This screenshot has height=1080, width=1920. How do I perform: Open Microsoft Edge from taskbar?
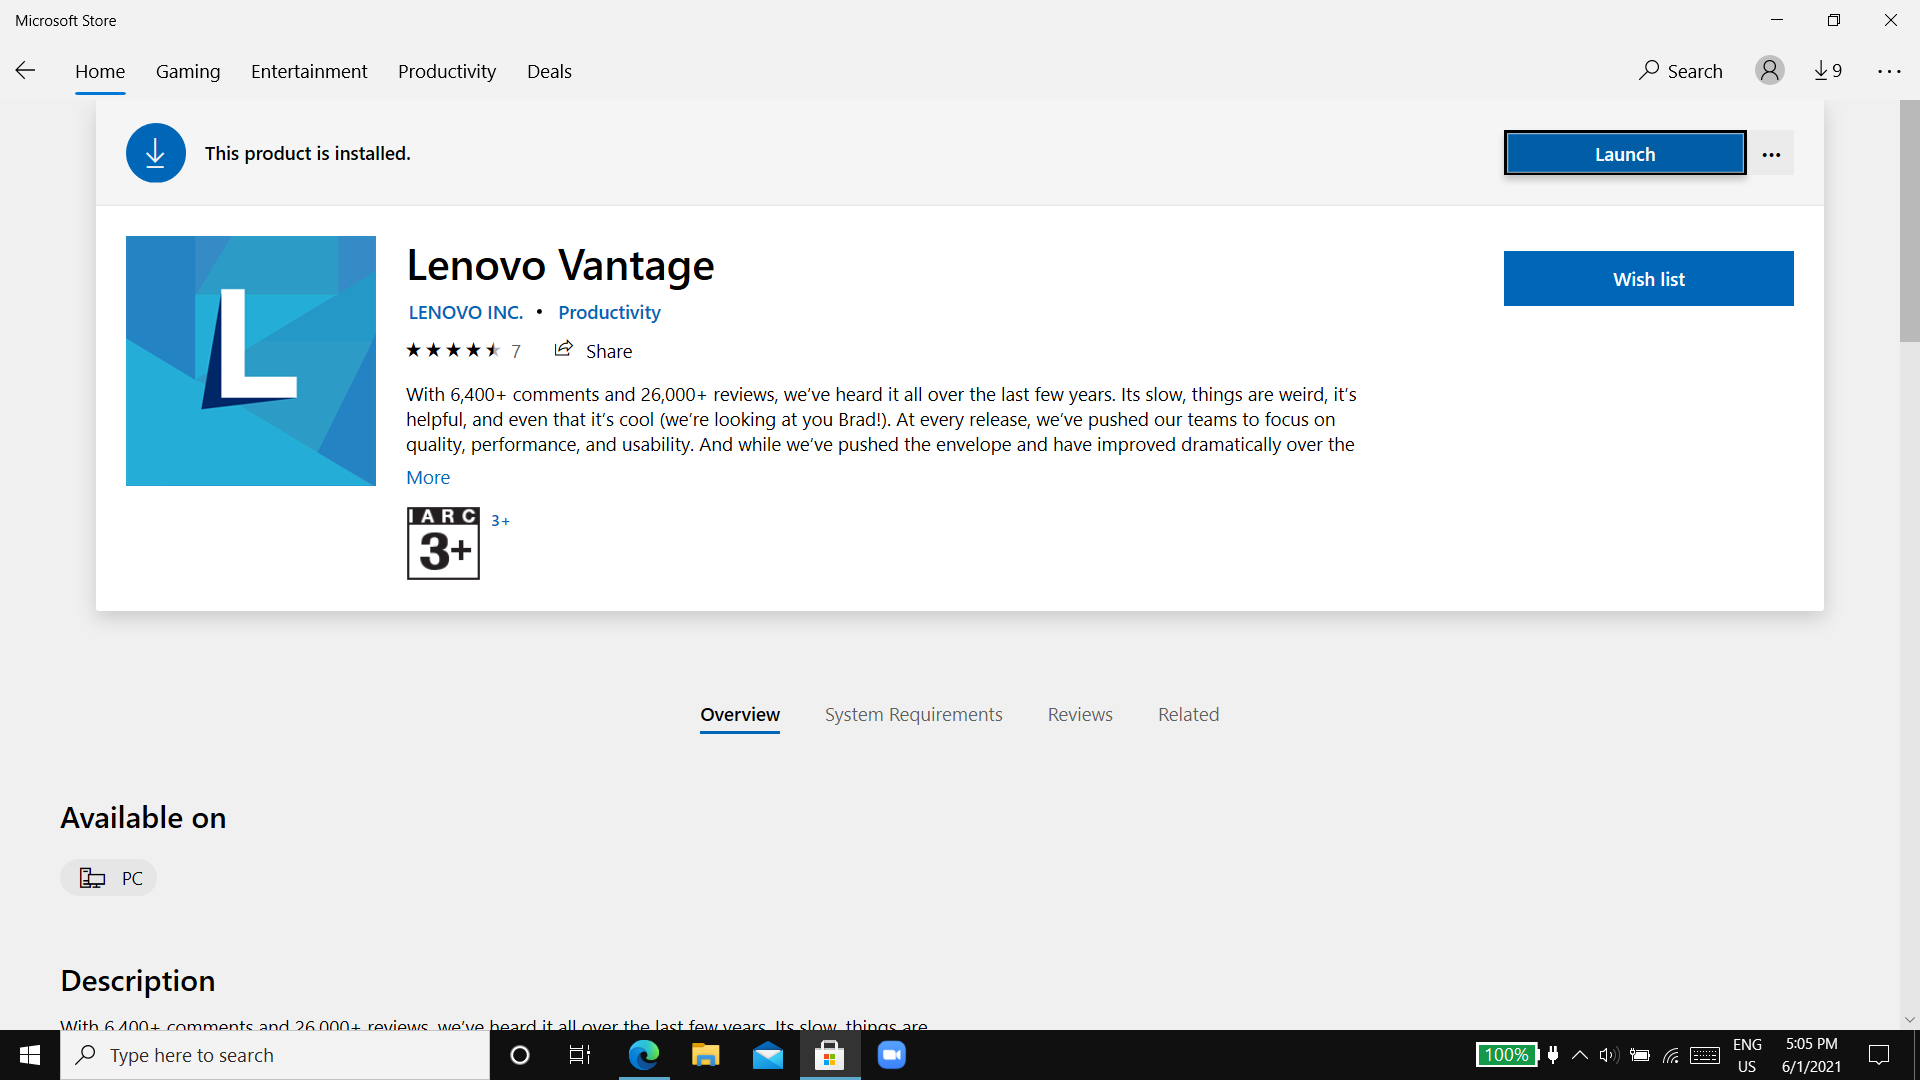click(x=644, y=1055)
